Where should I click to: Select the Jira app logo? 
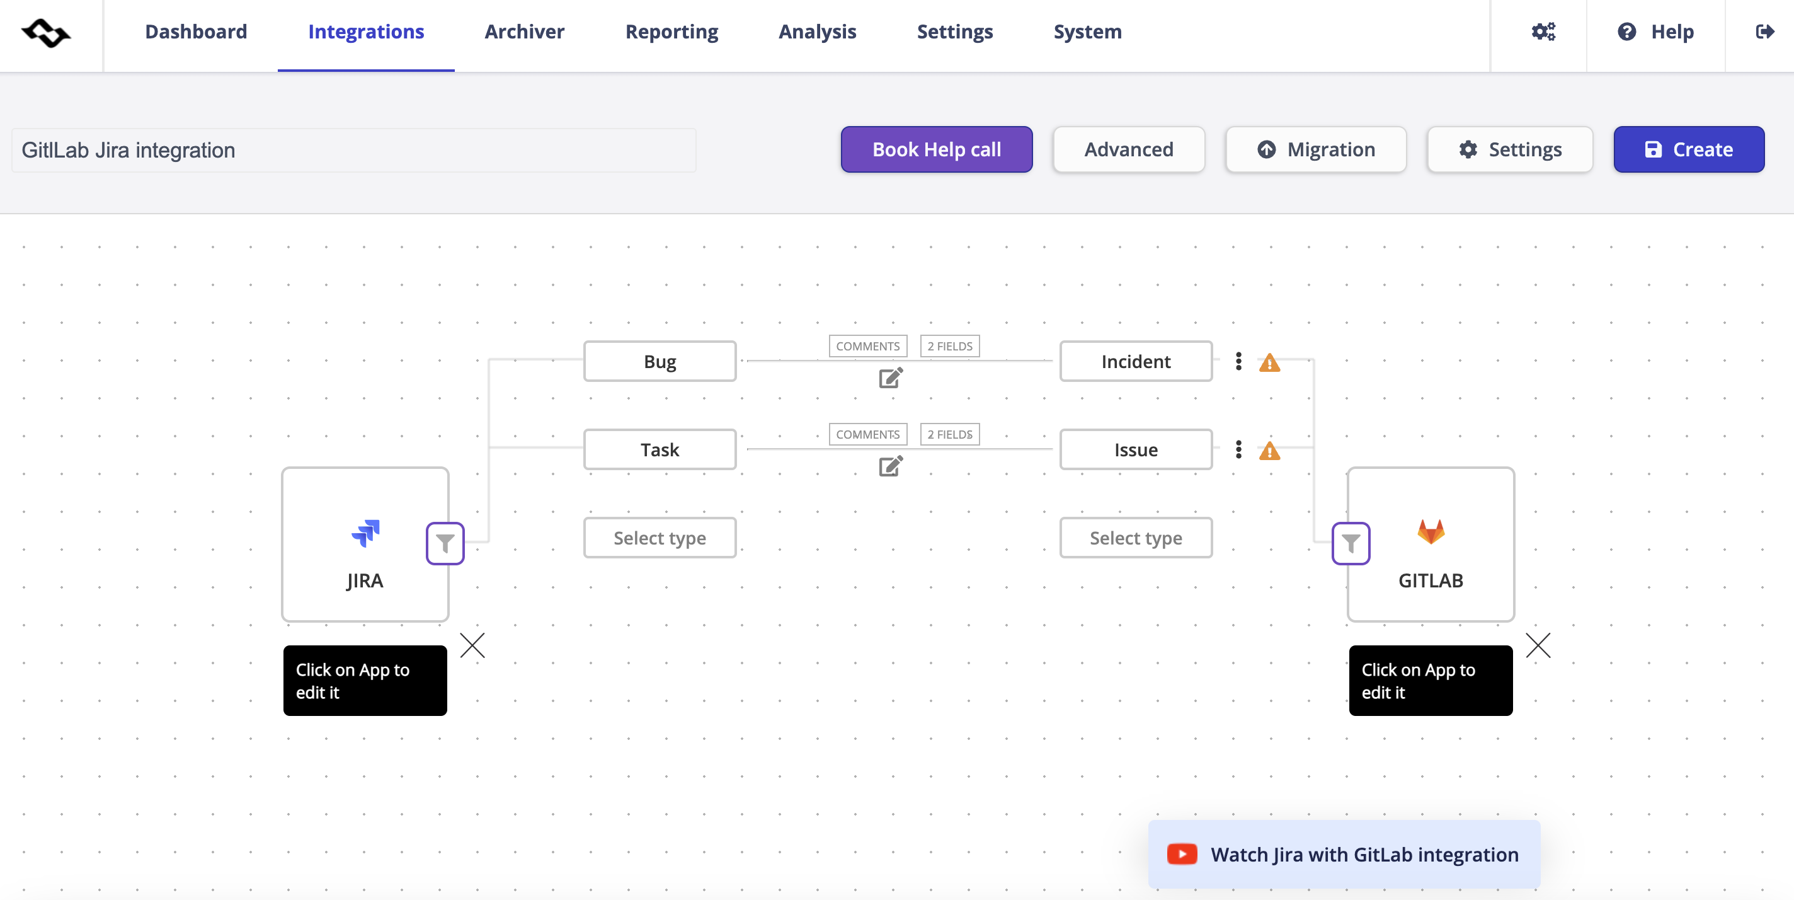coord(366,533)
